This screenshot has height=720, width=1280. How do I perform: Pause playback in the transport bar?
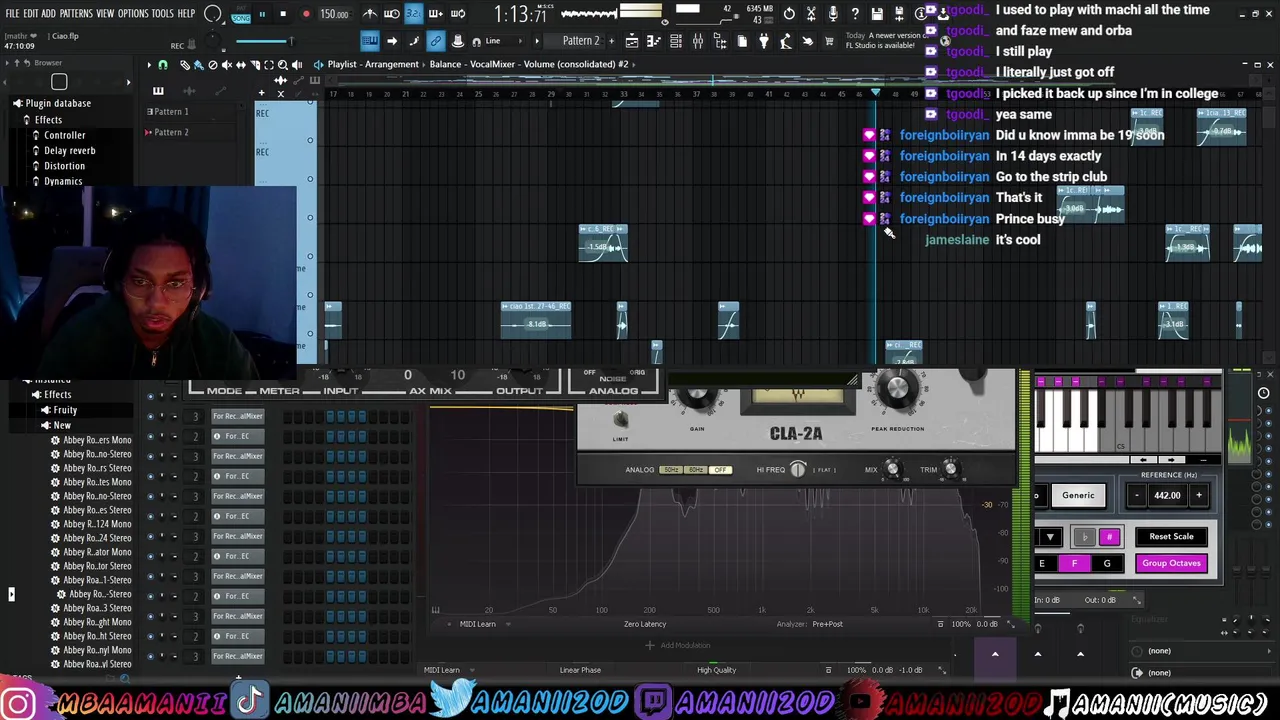262,14
